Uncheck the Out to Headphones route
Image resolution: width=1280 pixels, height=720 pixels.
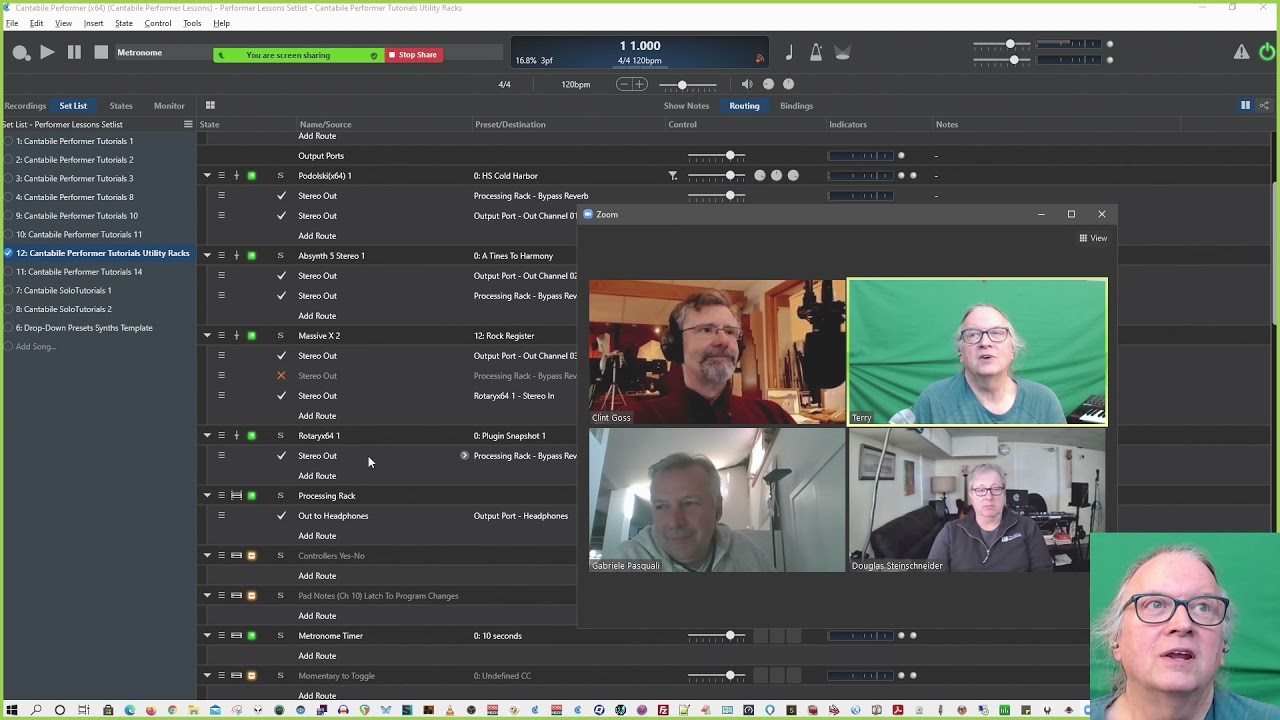tap(281, 516)
